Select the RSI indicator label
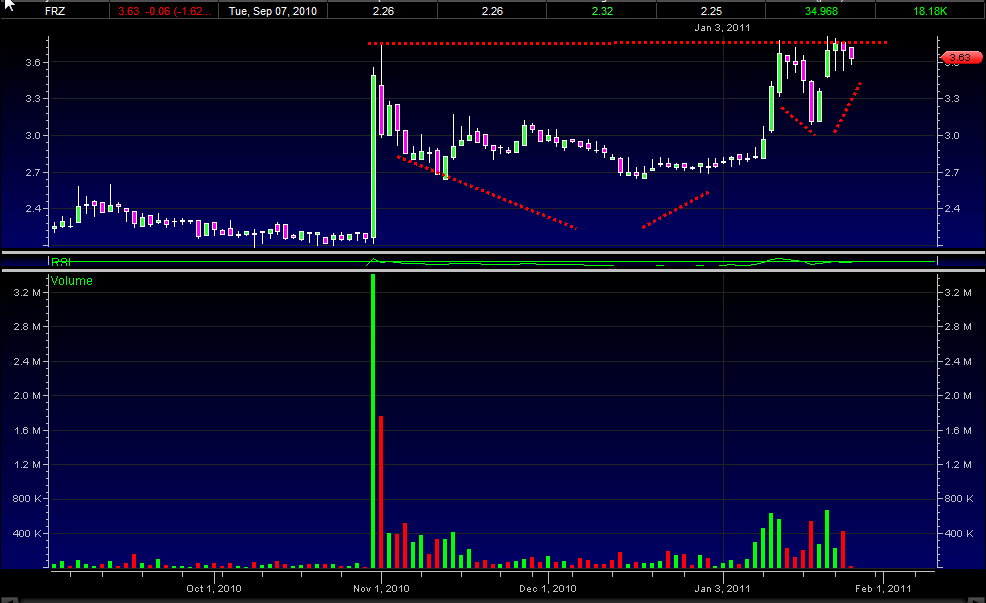Screen dimensions: 986x603 [x=61, y=262]
